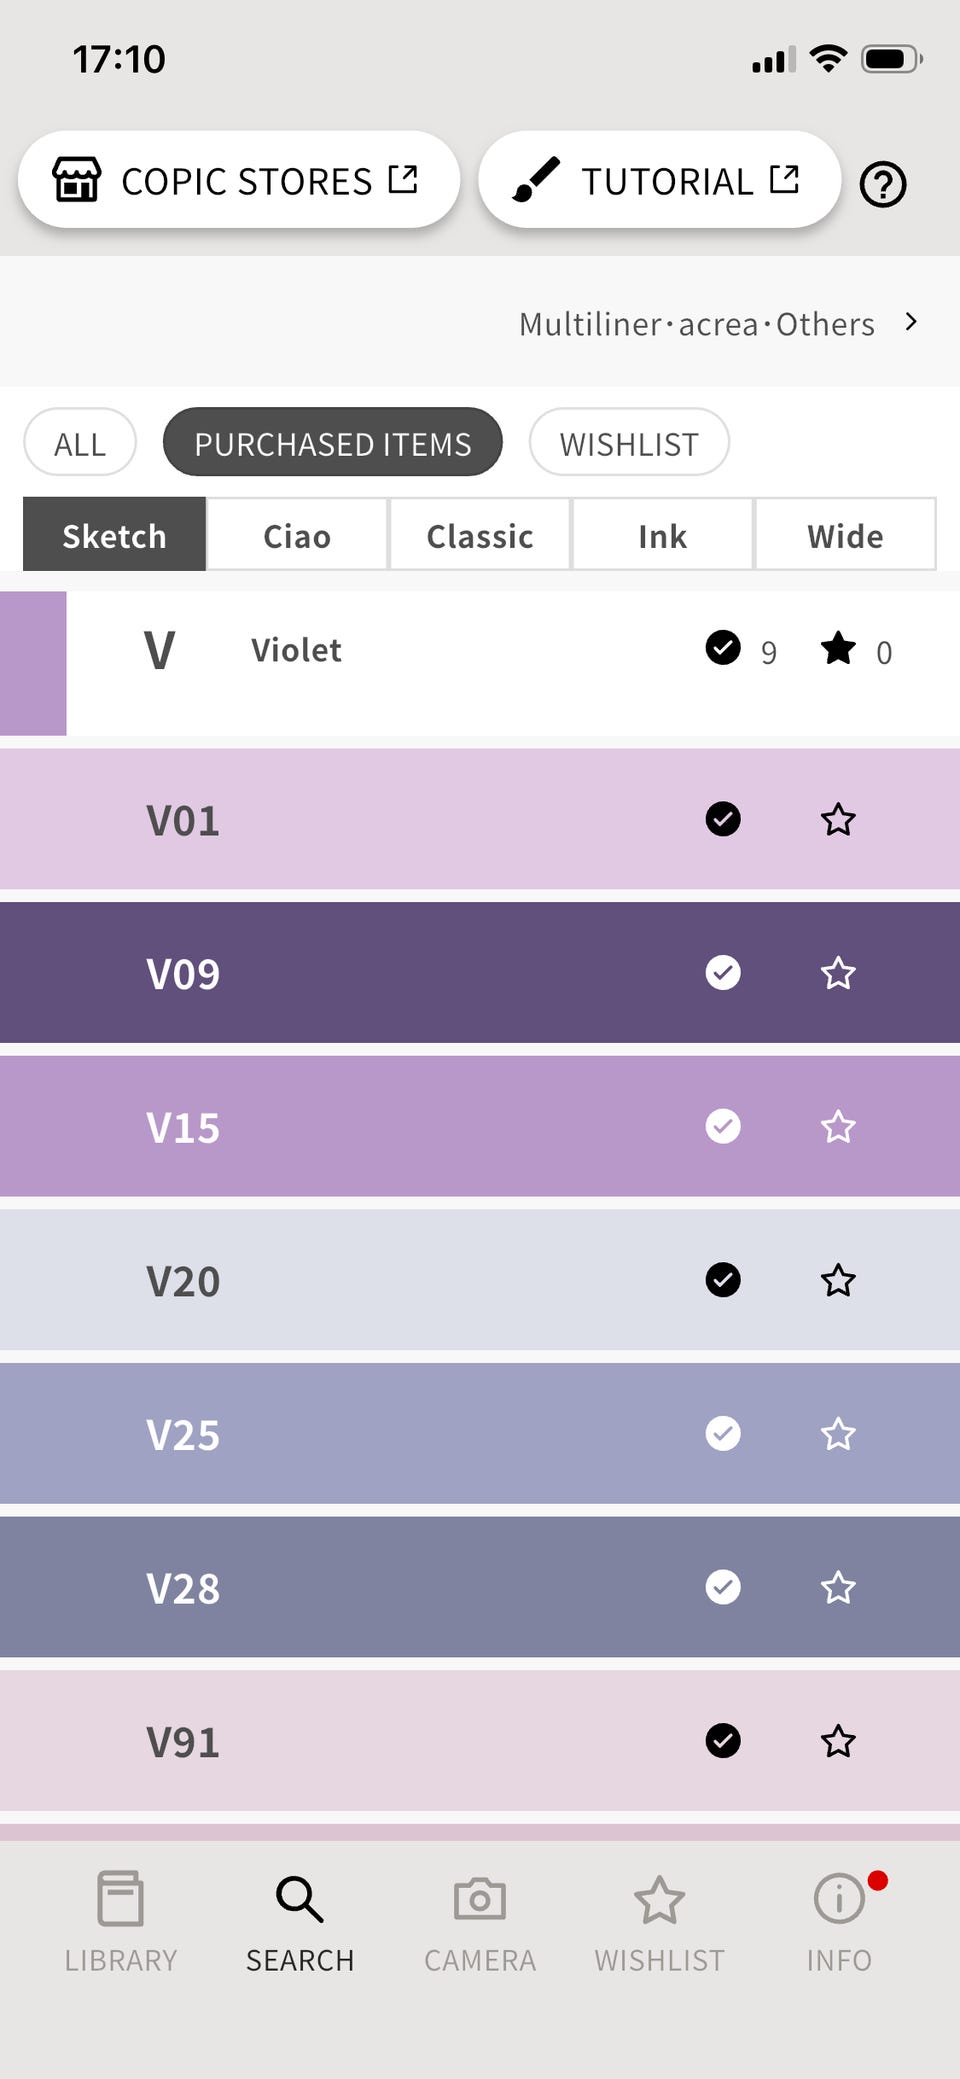Switch to the Ciao tab
The height and width of the screenshot is (2079, 960).
[x=297, y=536]
